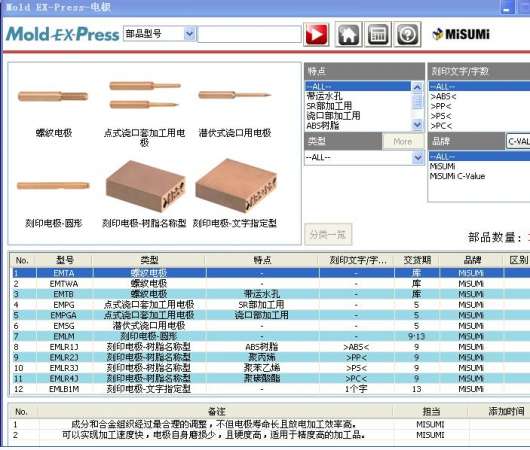Screen dimensions: 530x450
Task: Click the 特点 list scroll down arrow
Action: [x=417, y=125]
